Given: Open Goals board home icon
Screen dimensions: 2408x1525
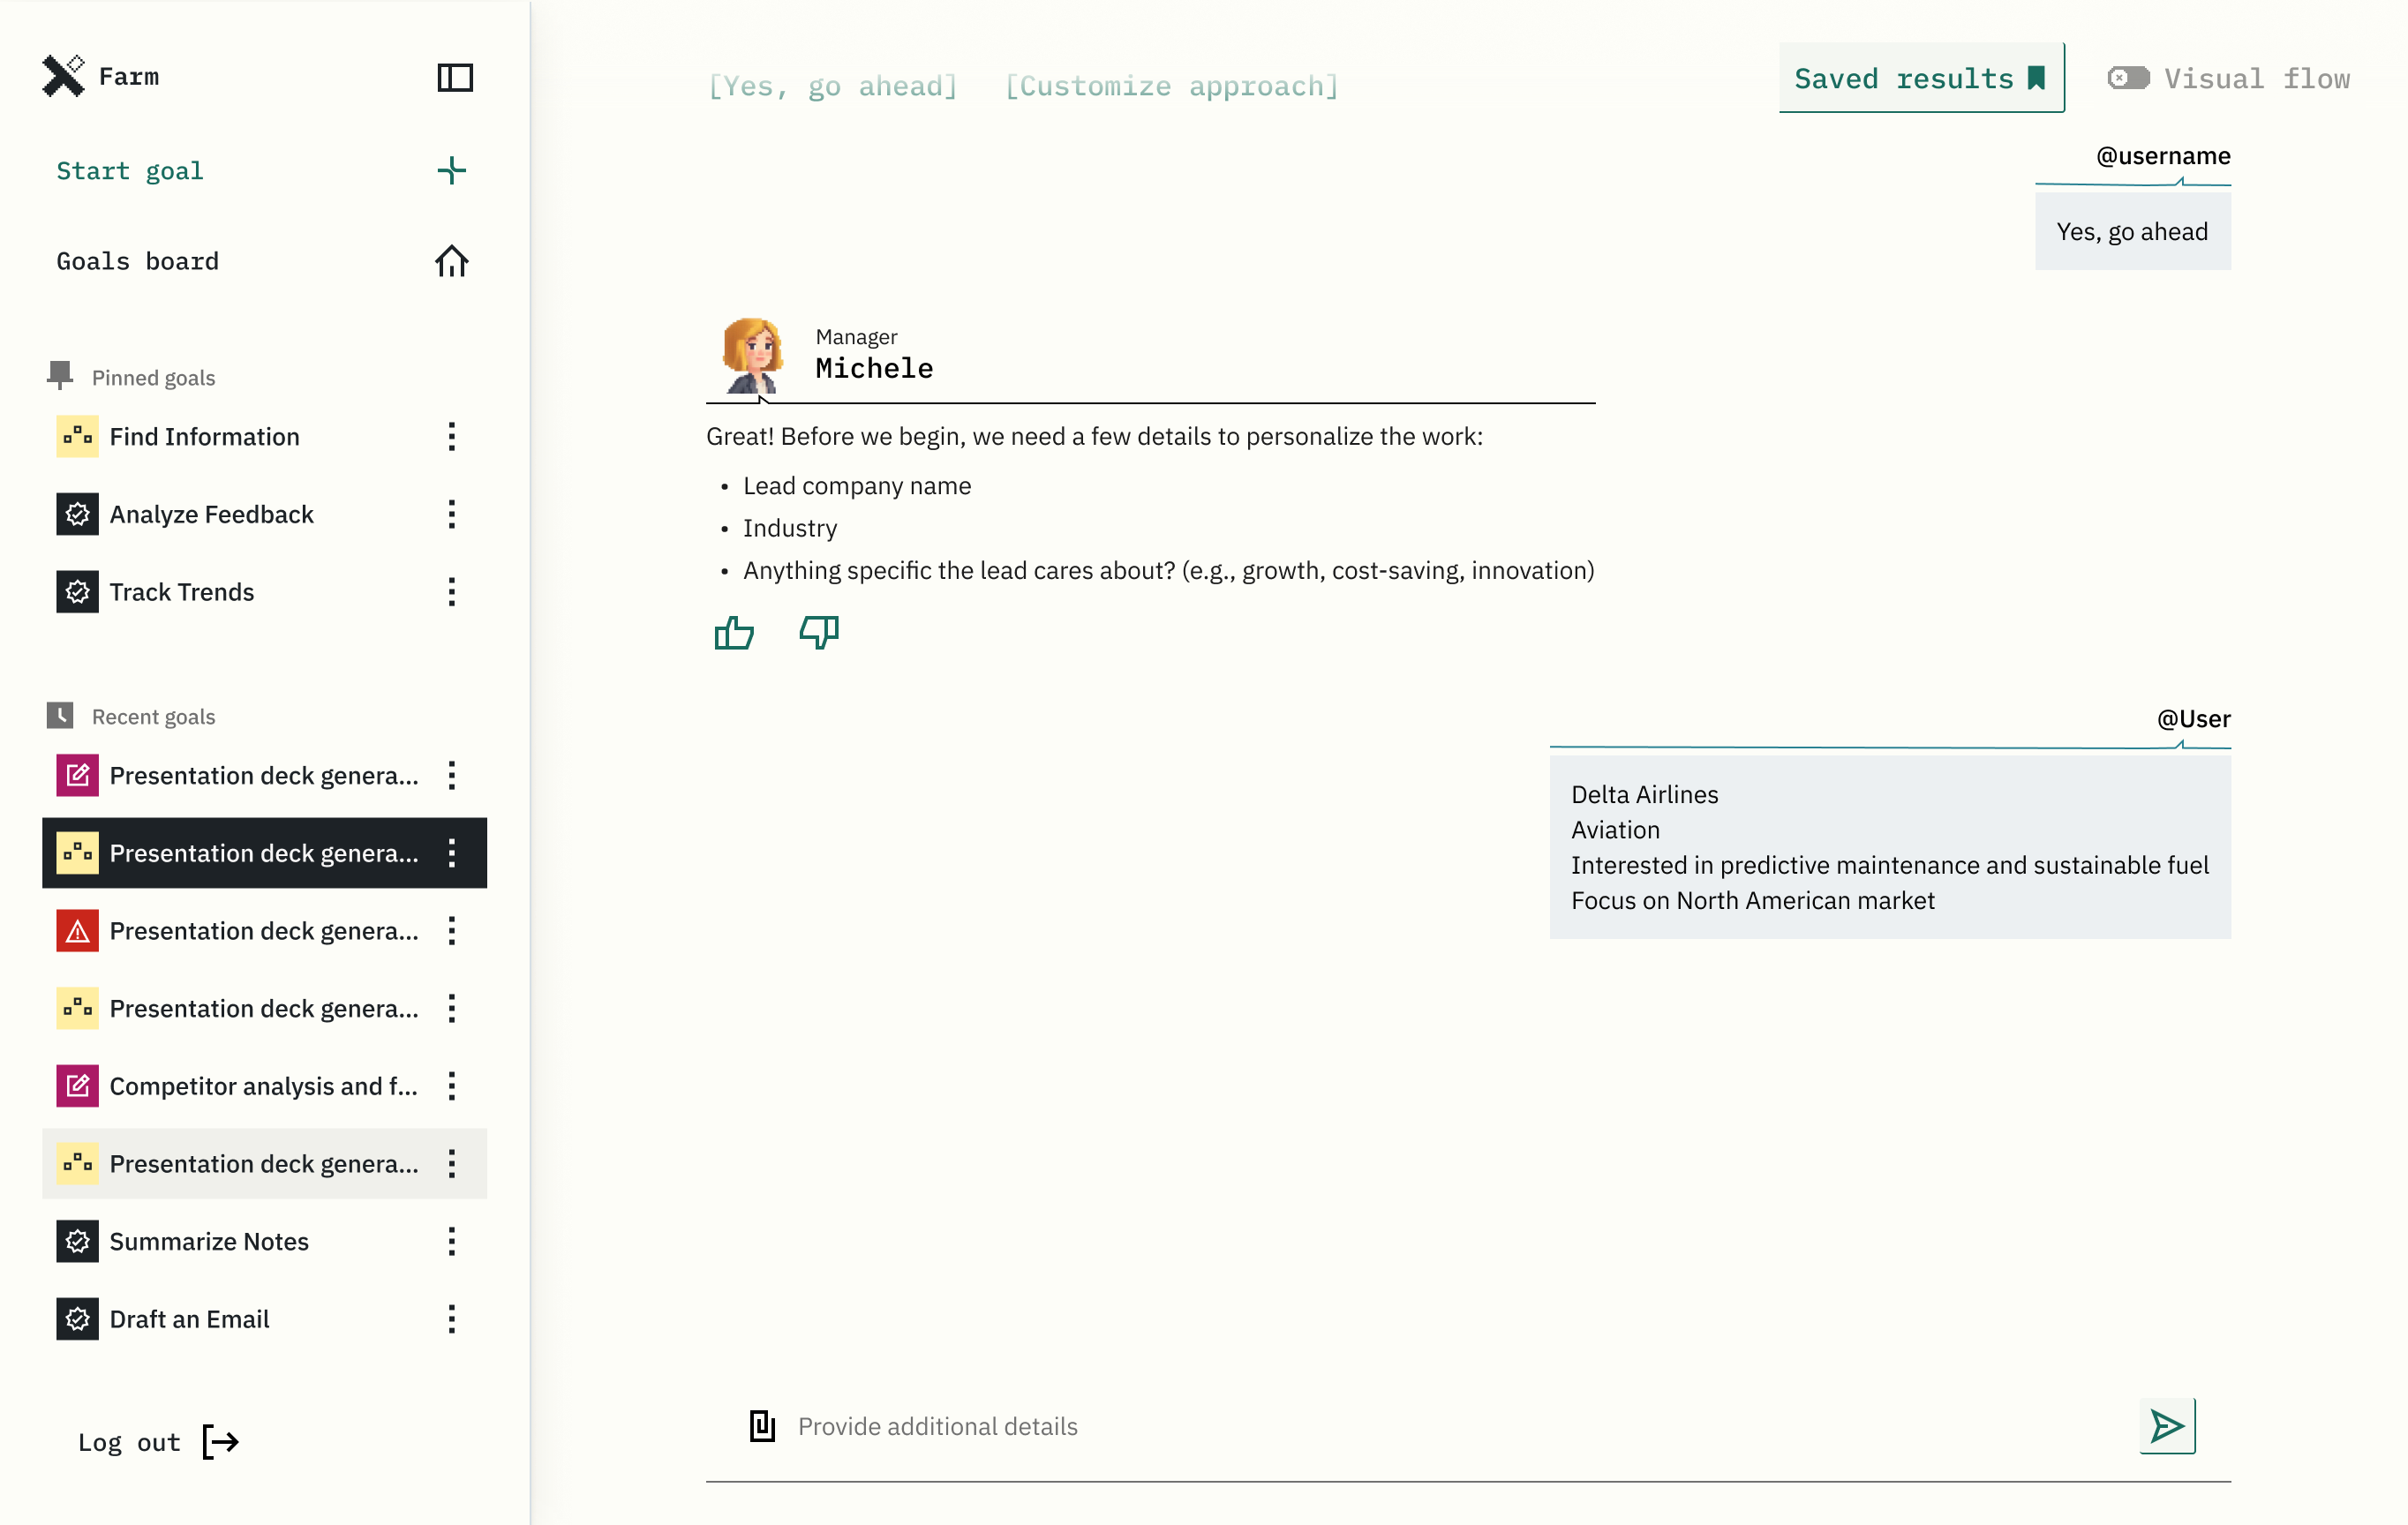Looking at the screenshot, I should pyautogui.click(x=452, y=261).
